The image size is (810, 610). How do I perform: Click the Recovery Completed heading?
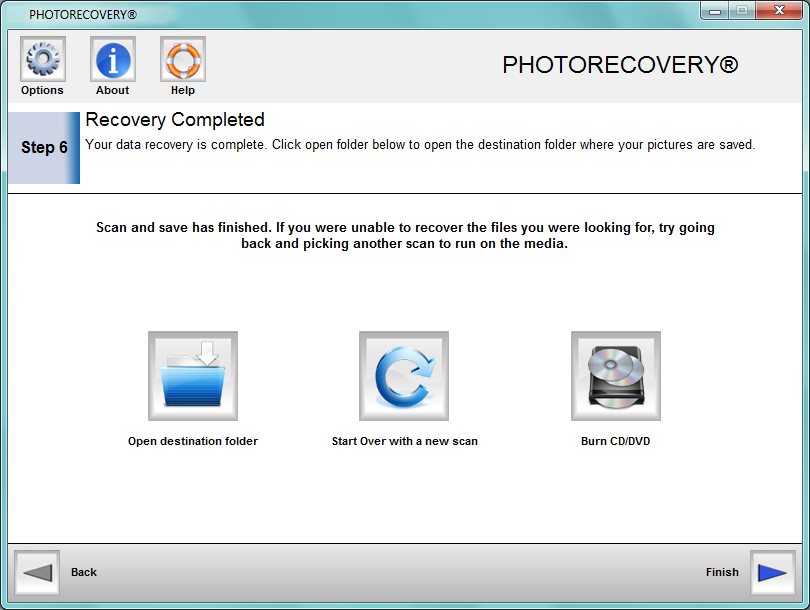point(175,120)
